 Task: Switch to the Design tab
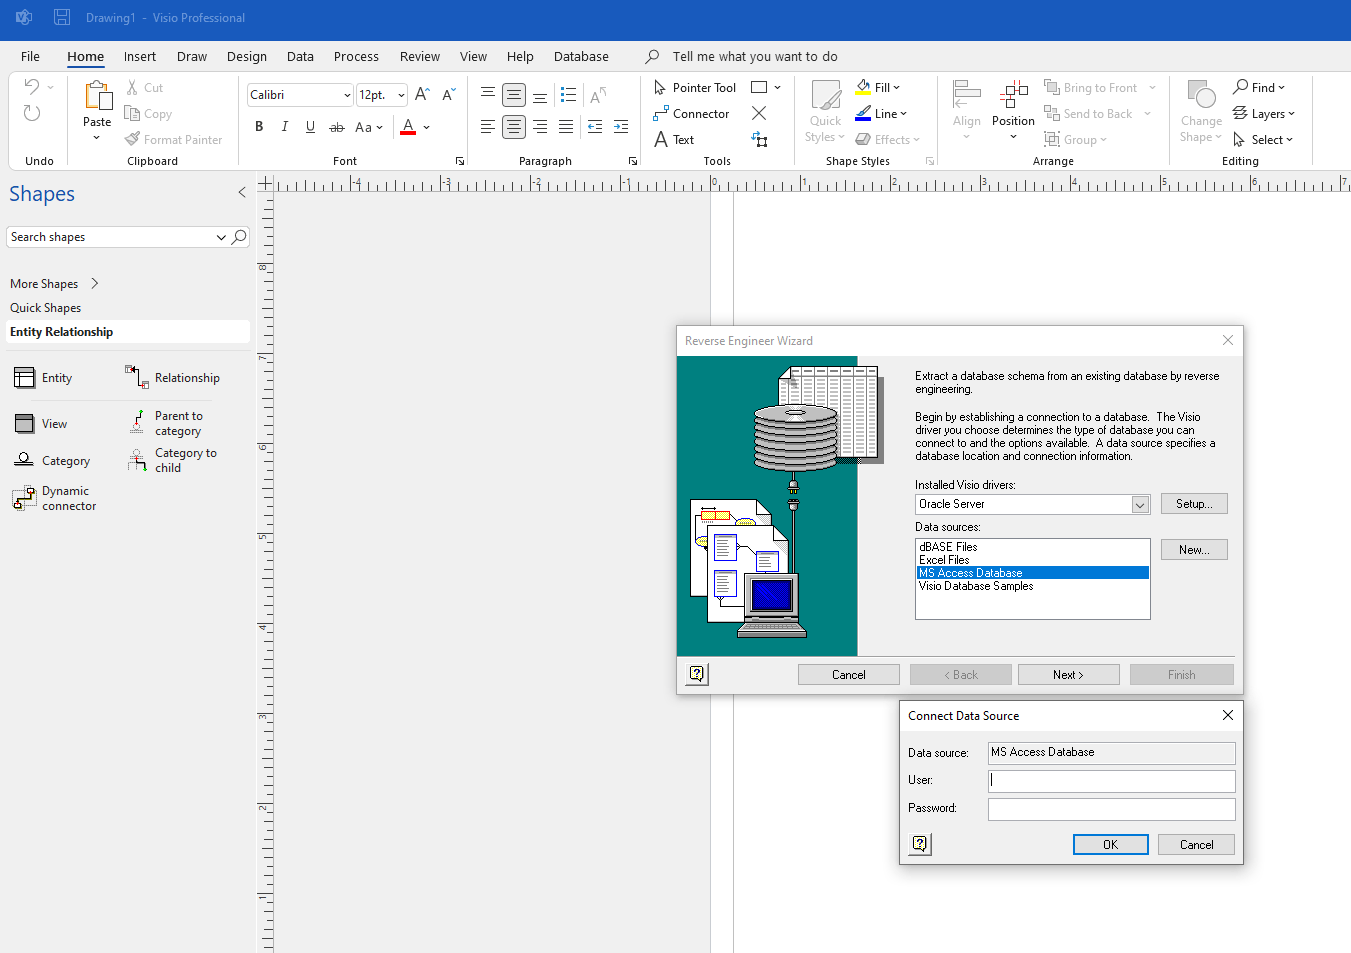(246, 57)
